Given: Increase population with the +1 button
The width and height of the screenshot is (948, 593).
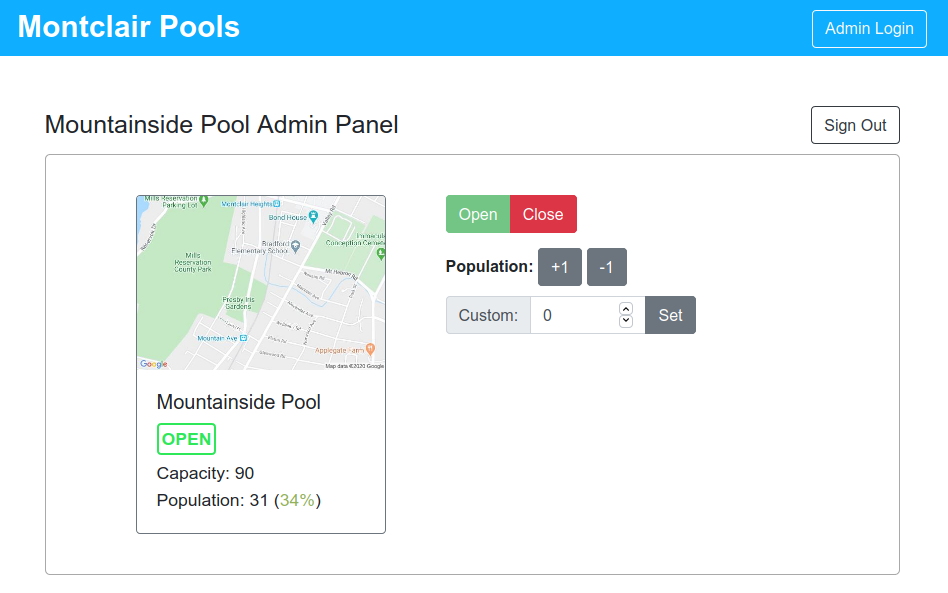Looking at the screenshot, I should point(560,267).
